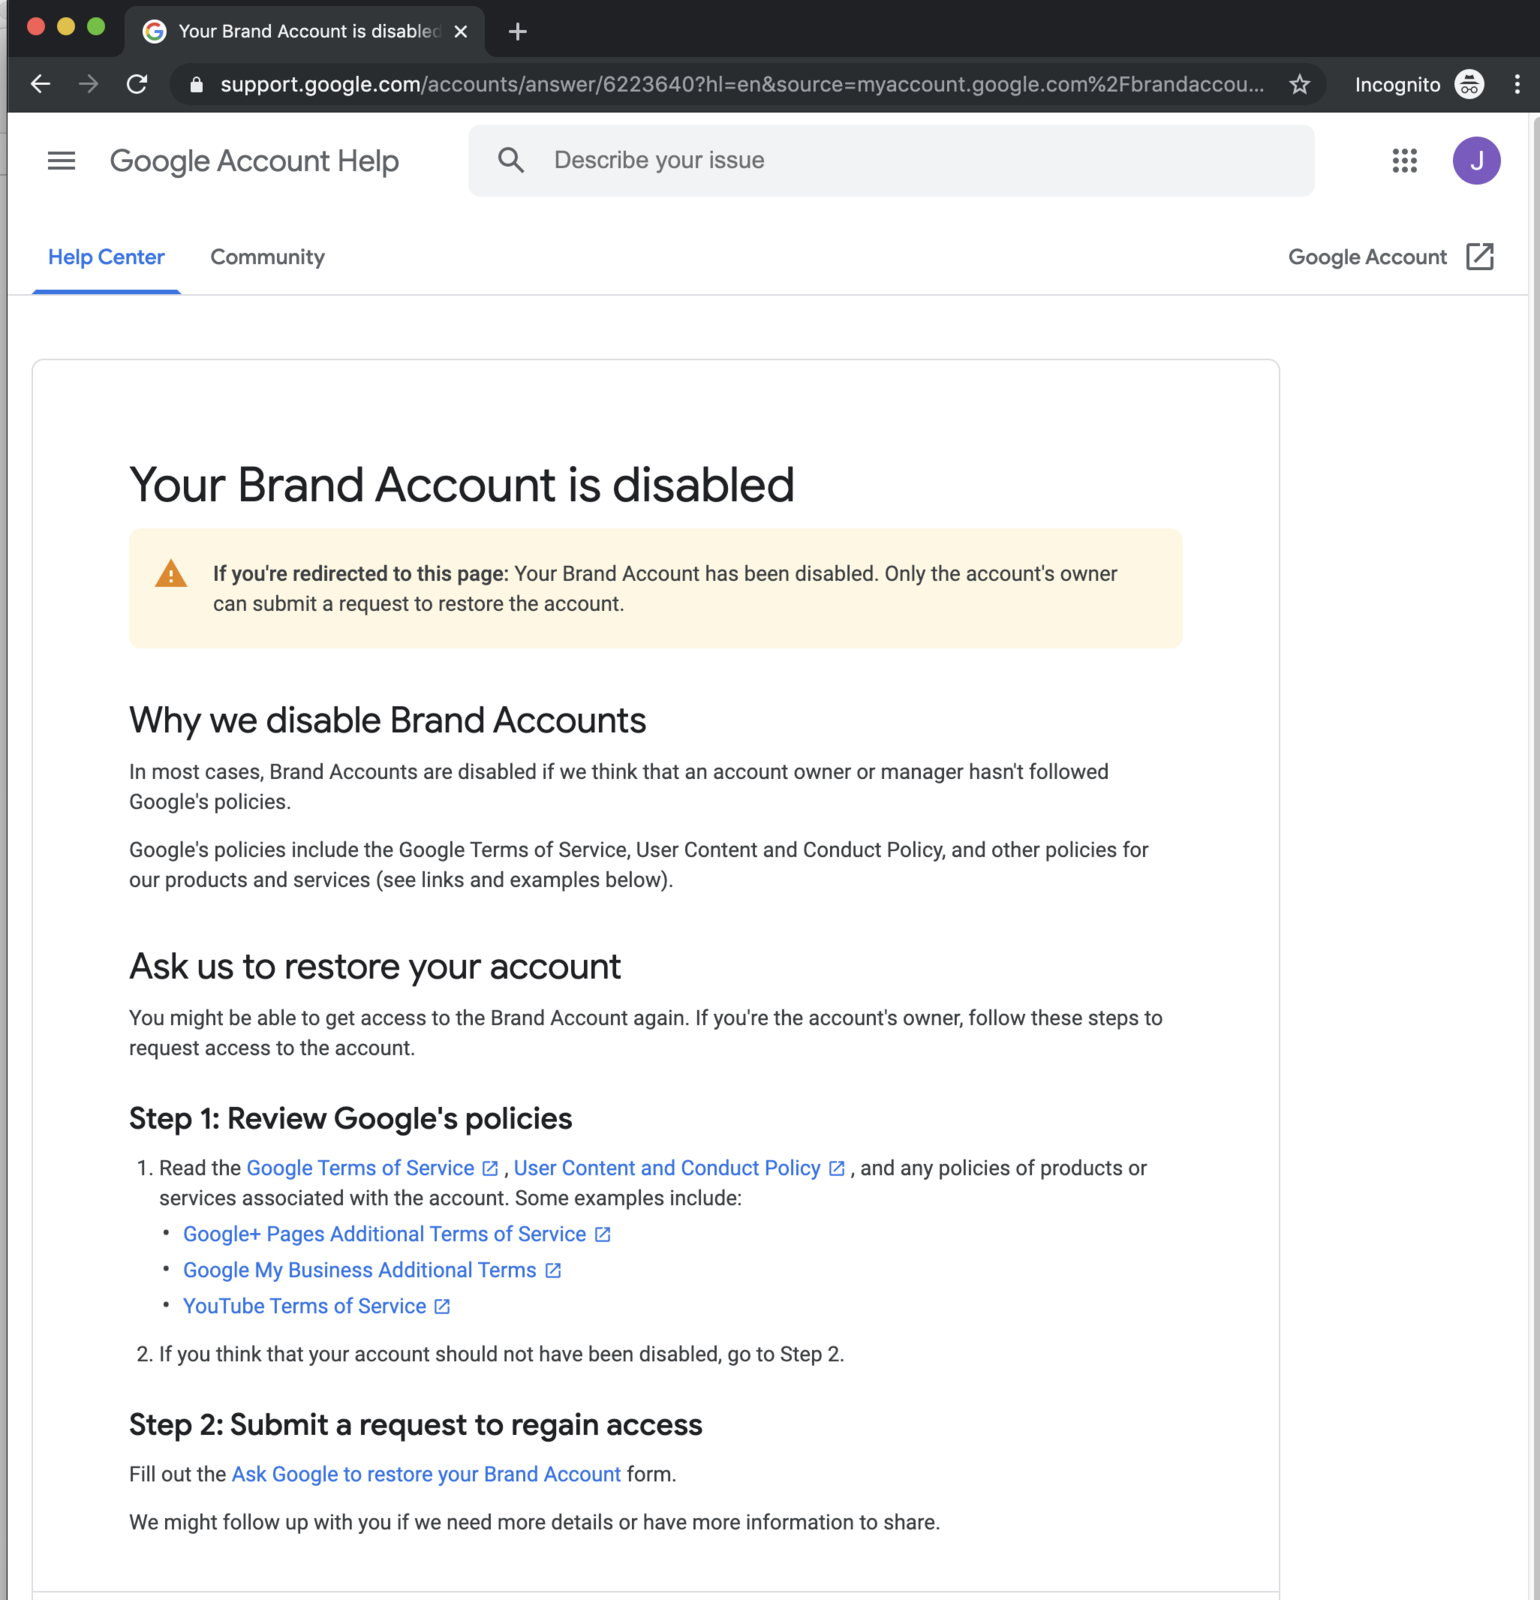Open the purple J account avatar
The width and height of the screenshot is (1540, 1600).
pos(1476,160)
